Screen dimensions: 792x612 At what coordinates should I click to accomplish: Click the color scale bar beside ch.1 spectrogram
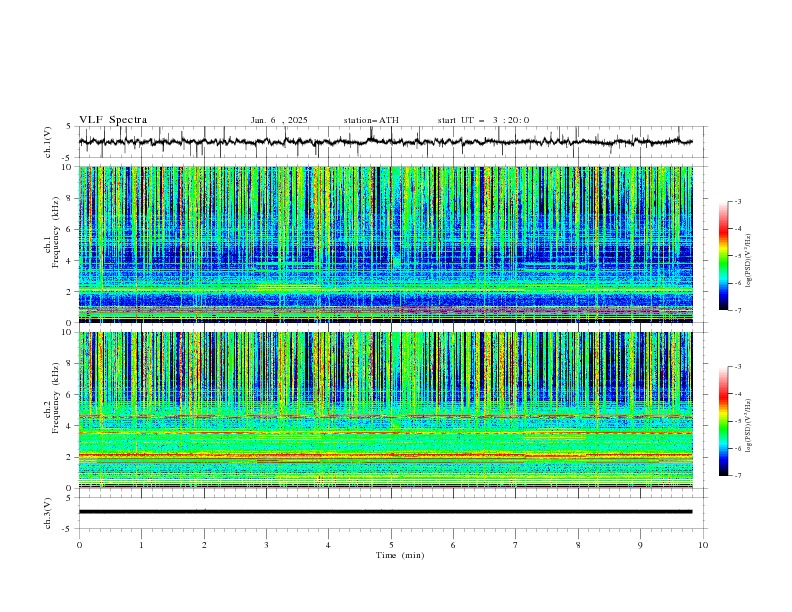coord(723,255)
